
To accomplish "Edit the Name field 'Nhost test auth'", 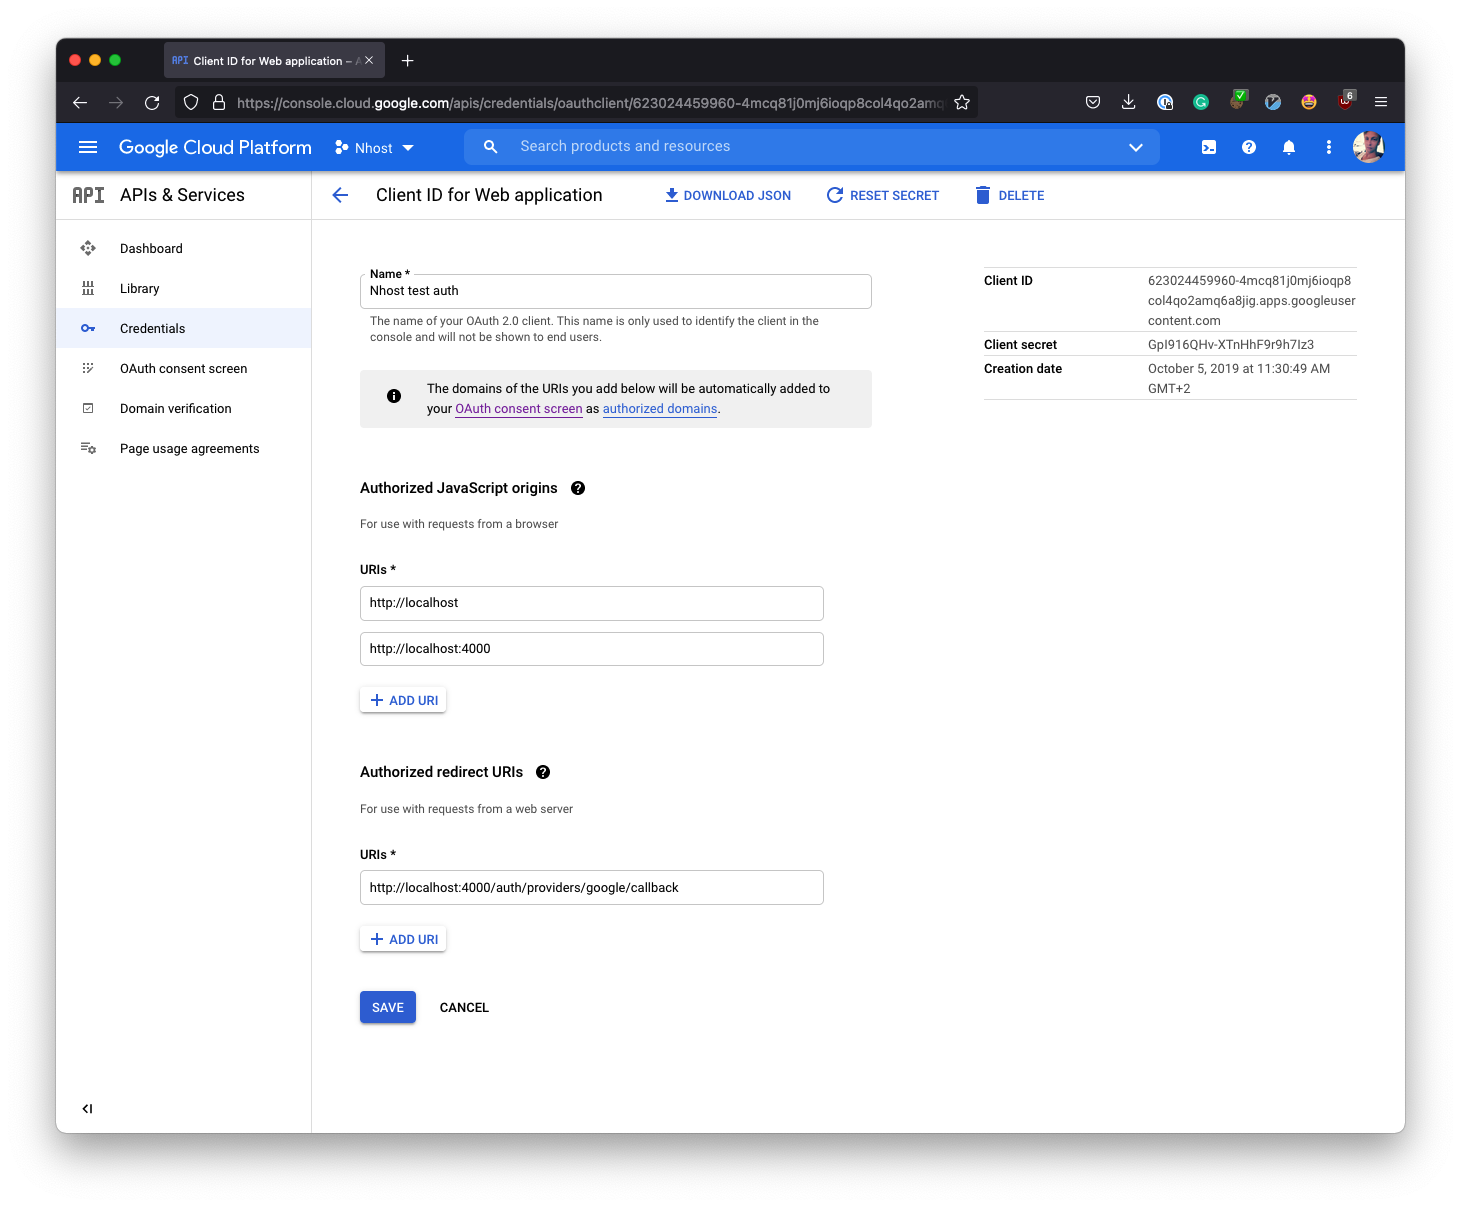I will (615, 291).
